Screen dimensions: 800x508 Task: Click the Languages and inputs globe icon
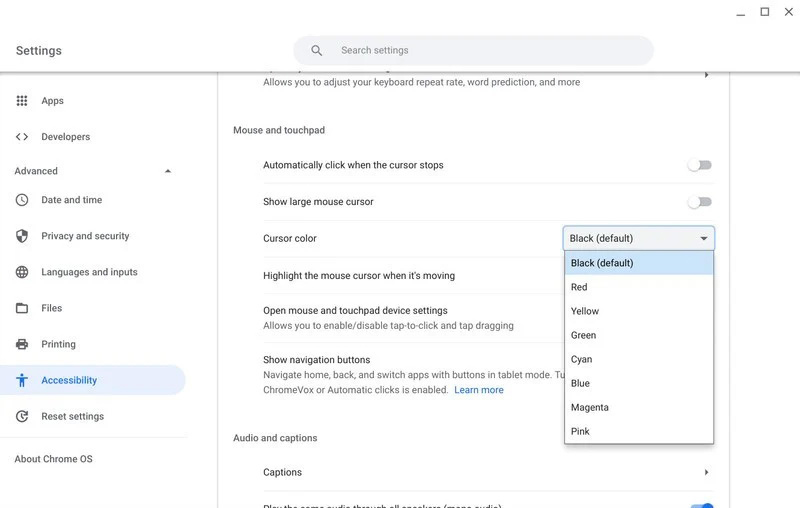coord(22,272)
